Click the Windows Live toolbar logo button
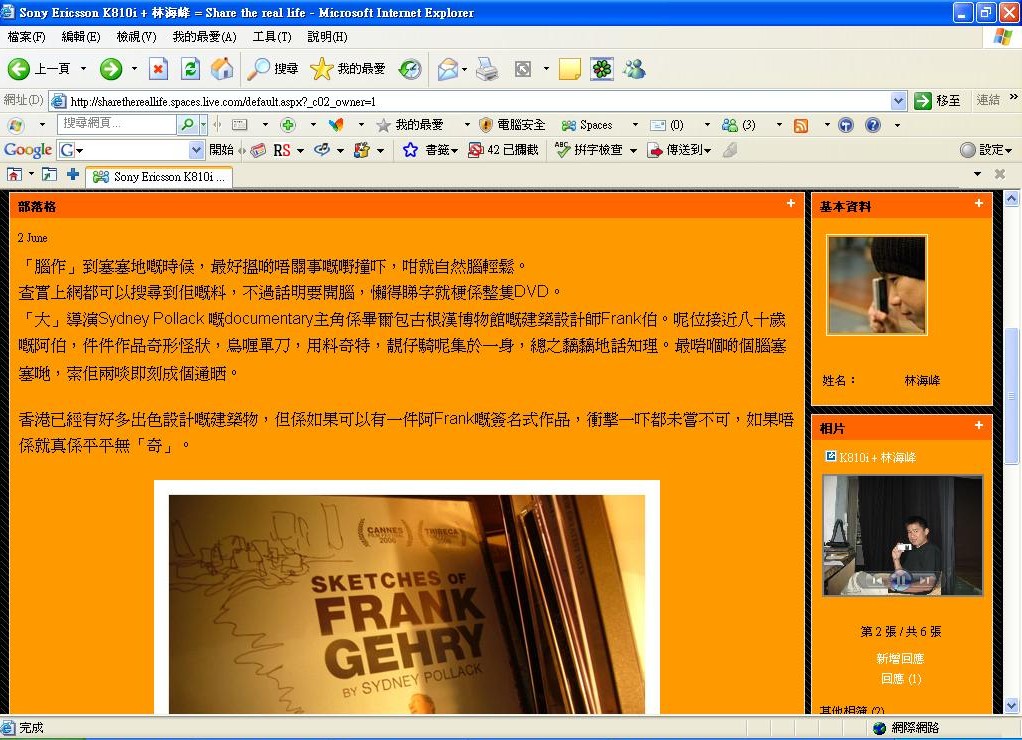This screenshot has width=1022, height=740. (15, 124)
